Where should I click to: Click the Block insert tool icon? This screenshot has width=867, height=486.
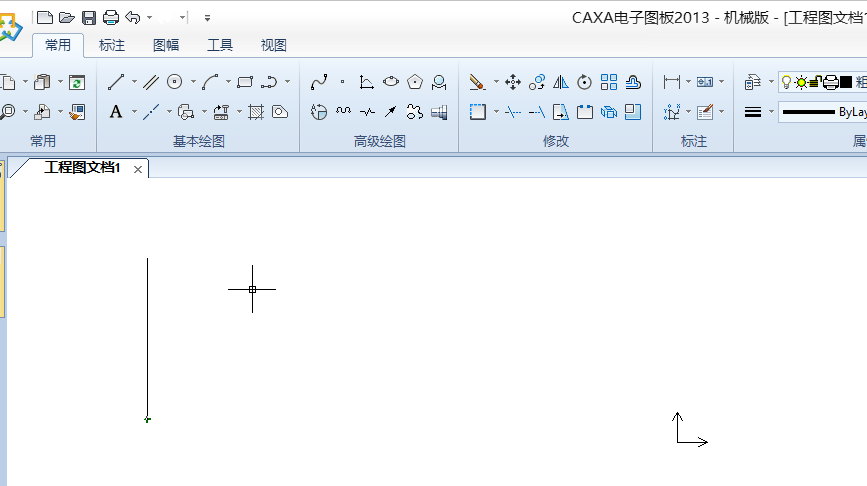186,112
